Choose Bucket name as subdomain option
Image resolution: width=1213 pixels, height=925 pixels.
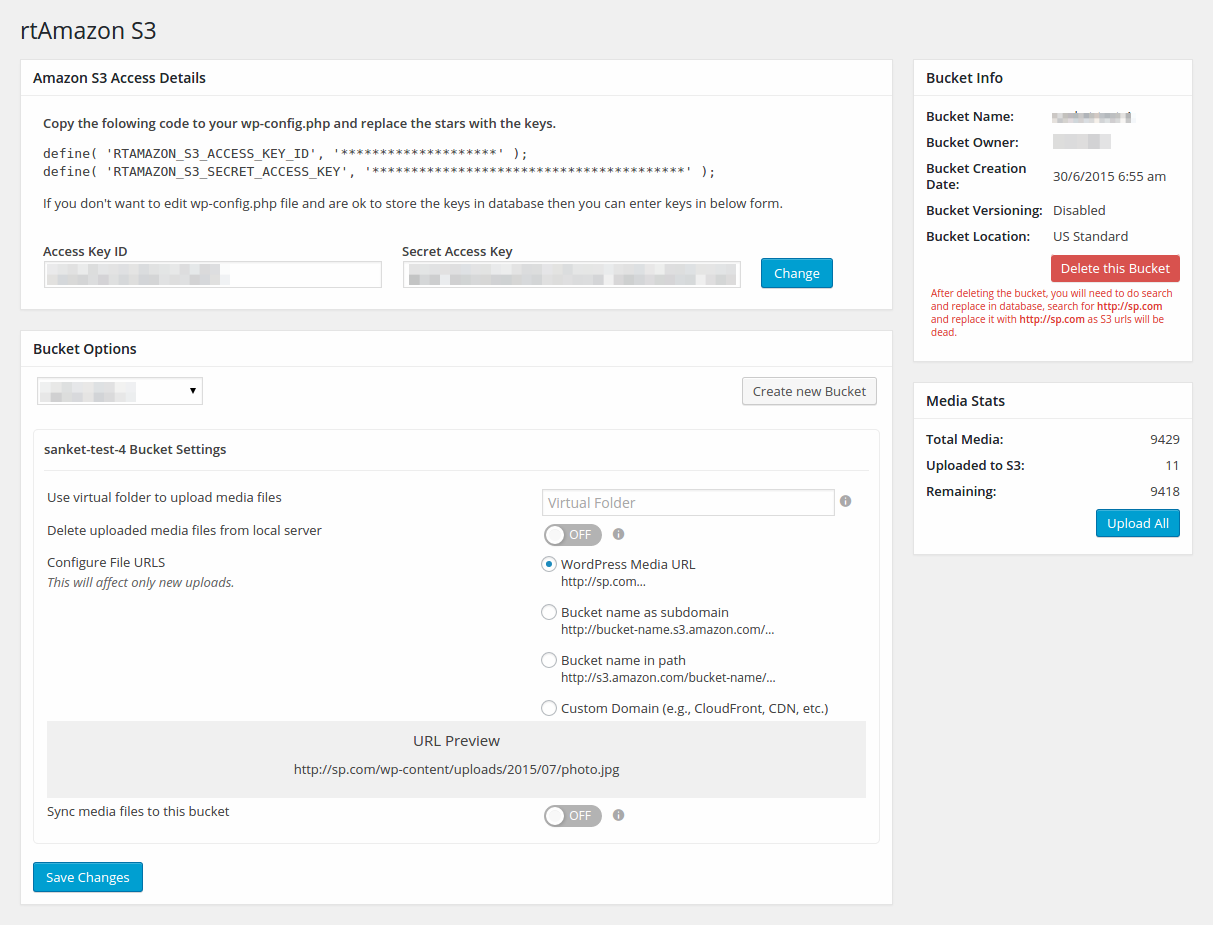tap(549, 612)
